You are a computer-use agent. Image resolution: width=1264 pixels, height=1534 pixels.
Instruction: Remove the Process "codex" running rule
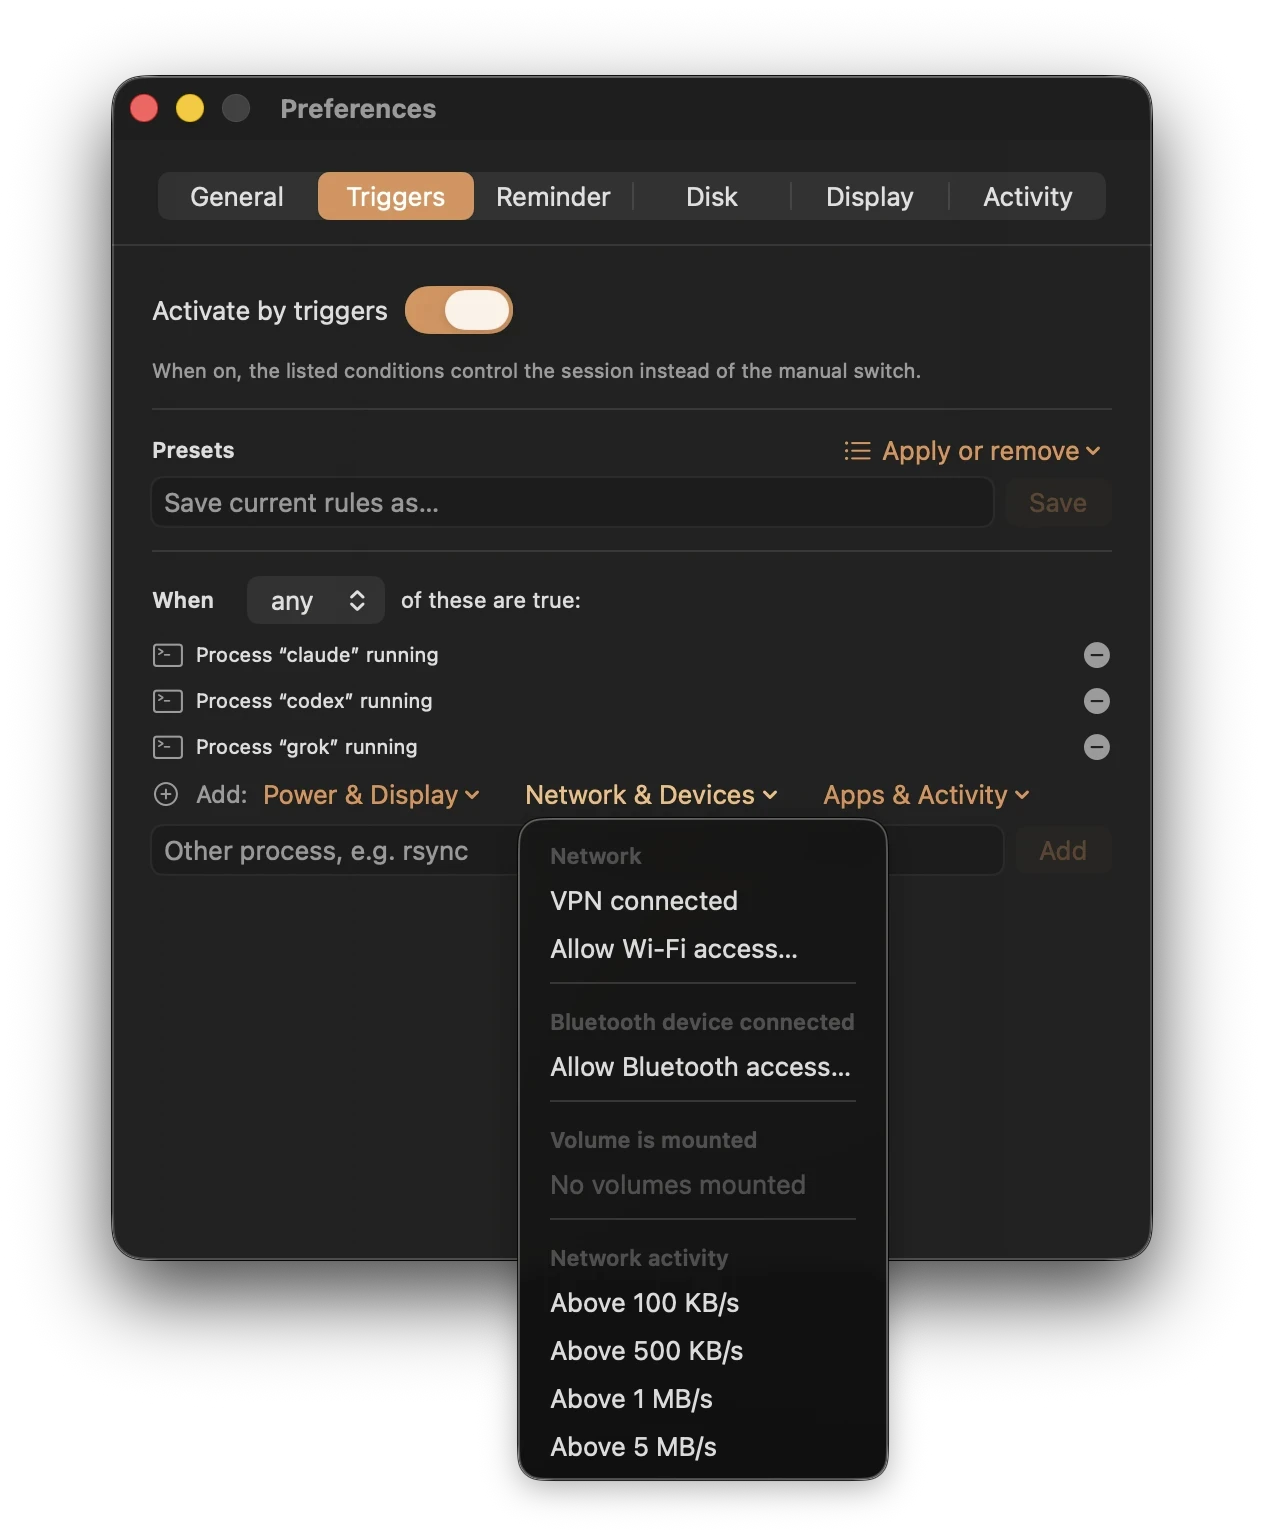(x=1096, y=701)
